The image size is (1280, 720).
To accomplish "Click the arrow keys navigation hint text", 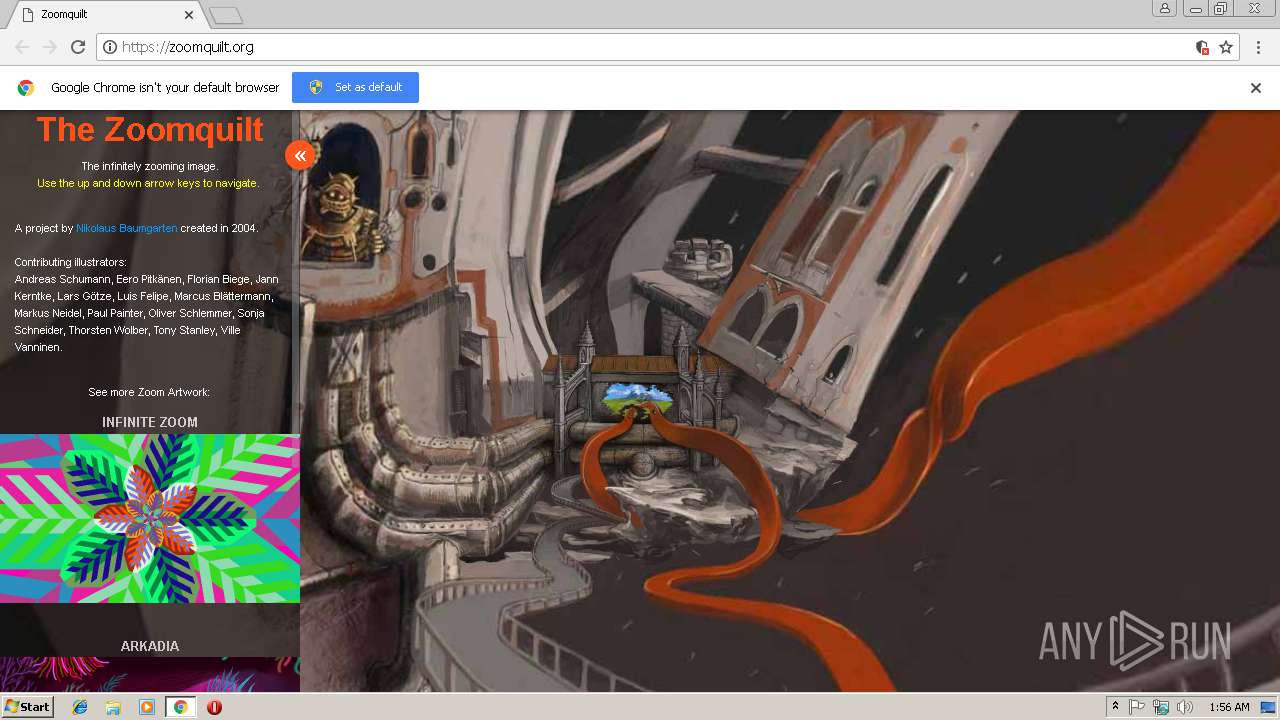I will point(148,183).
